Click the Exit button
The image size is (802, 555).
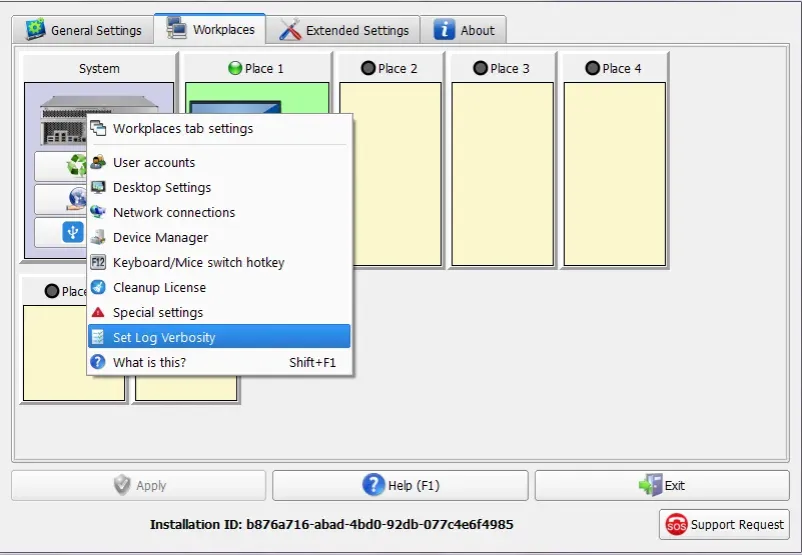click(x=662, y=486)
